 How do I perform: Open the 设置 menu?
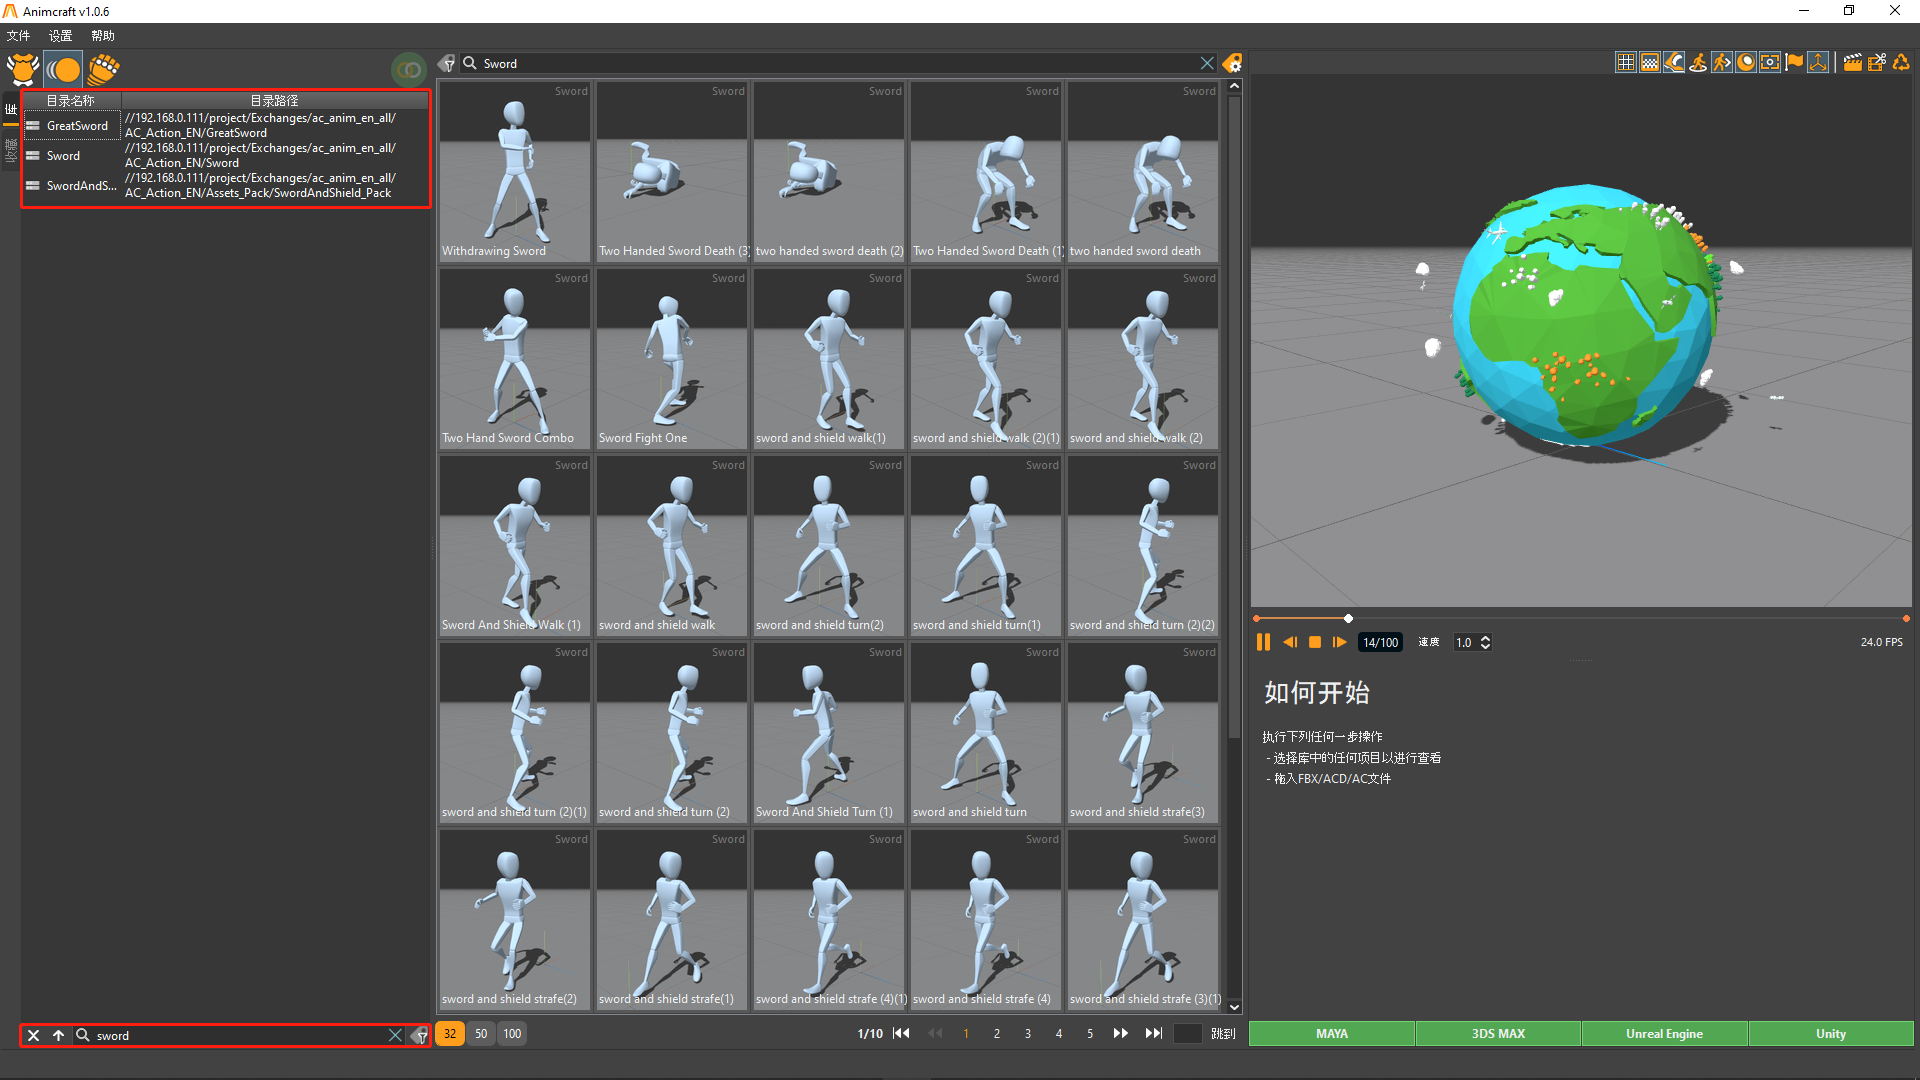click(x=61, y=35)
